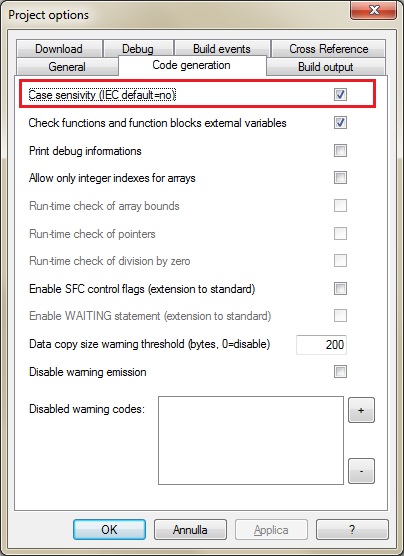
Task: Click the plus button to add warning code
Action: tap(361, 410)
